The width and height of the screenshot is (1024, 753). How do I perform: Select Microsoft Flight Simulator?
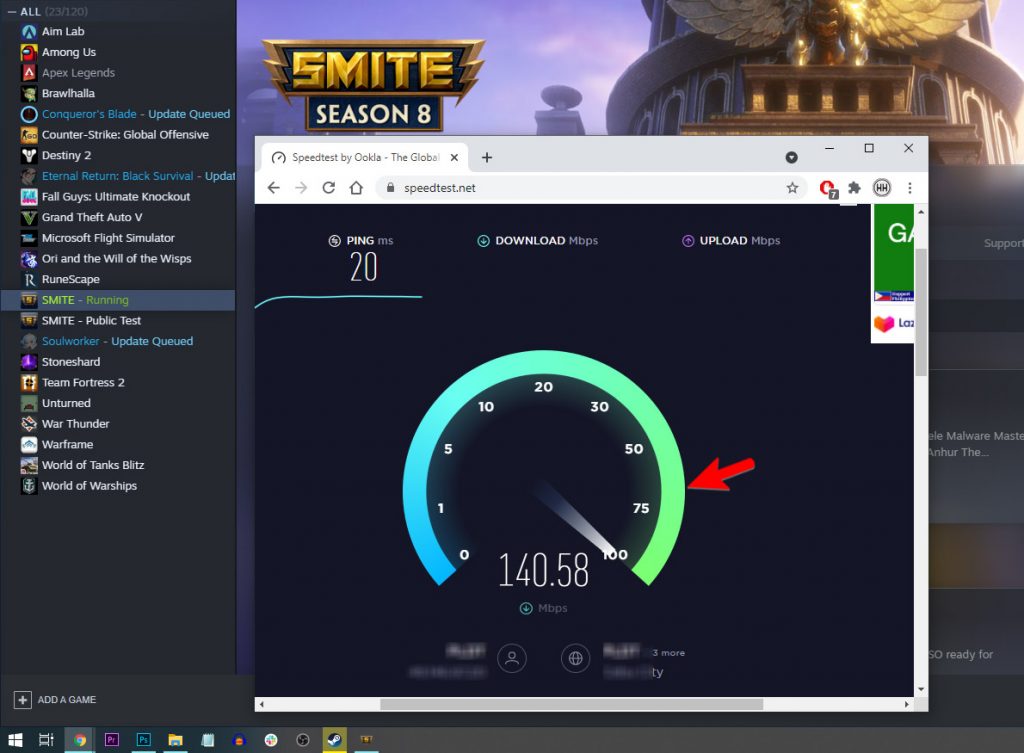tap(108, 238)
